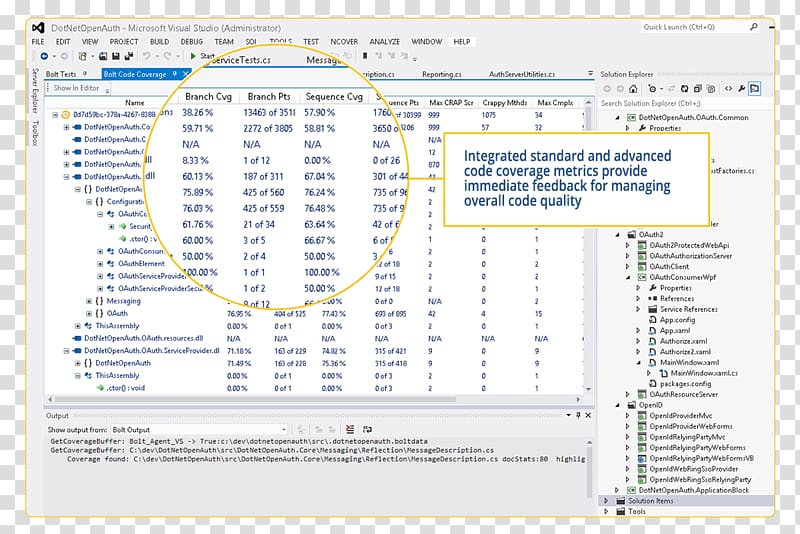Click the Save toolbar icon
Image resolution: width=800 pixels, height=534 pixels.
(116, 56)
